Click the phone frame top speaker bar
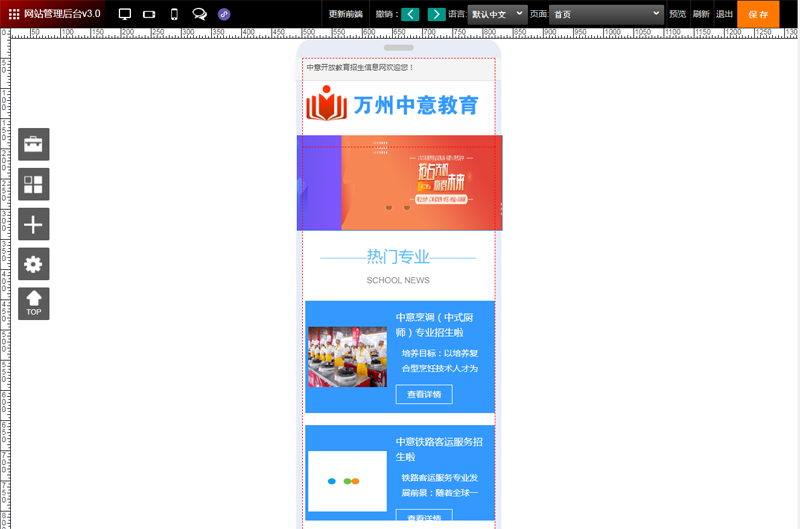 point(398,48)
